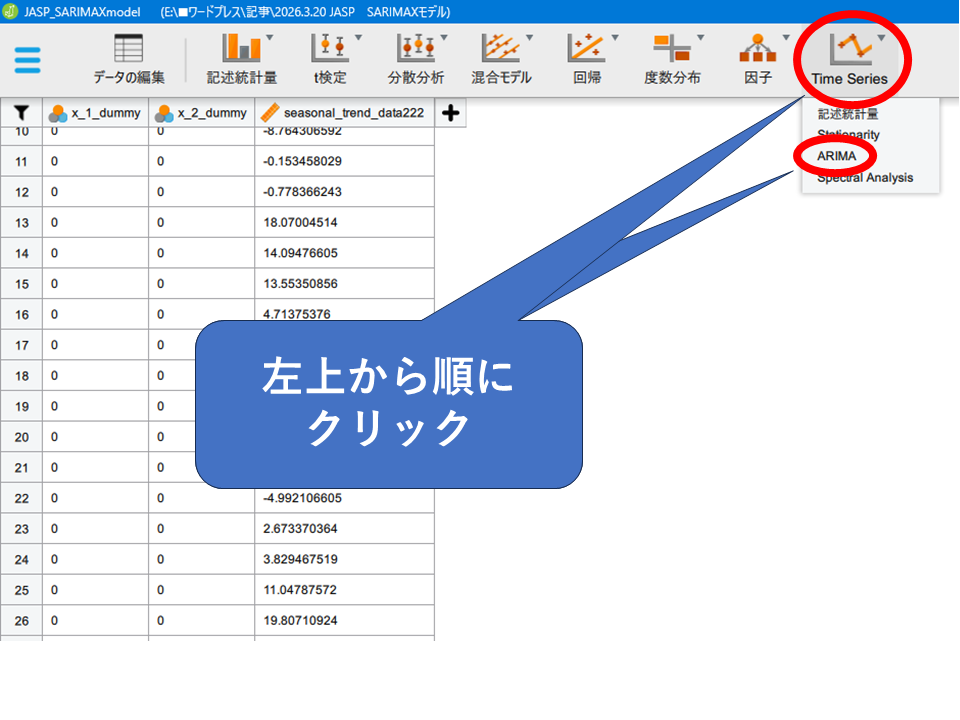The width and height of the screenshot is (960, 720).
Task: Choose Stationarity in the dropdown menu
Action: point(848,134)
